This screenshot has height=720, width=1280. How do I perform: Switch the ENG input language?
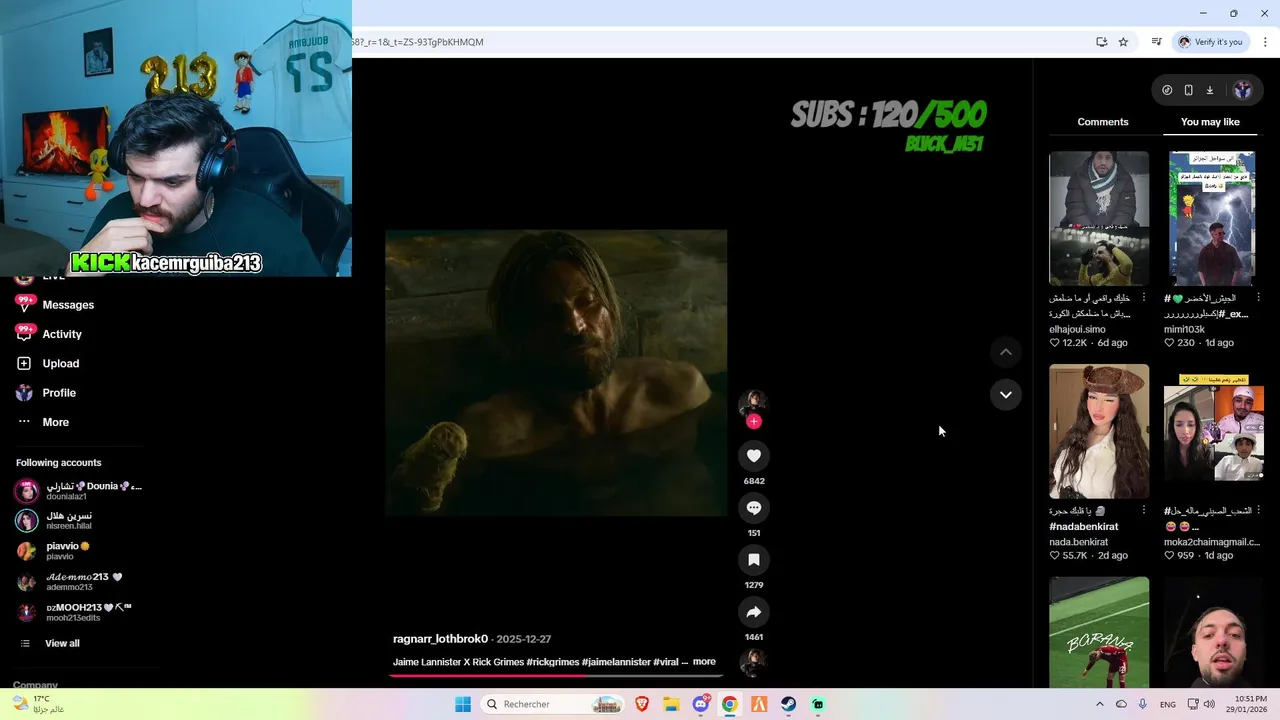pyautogui.click(x=1168, y=705)
